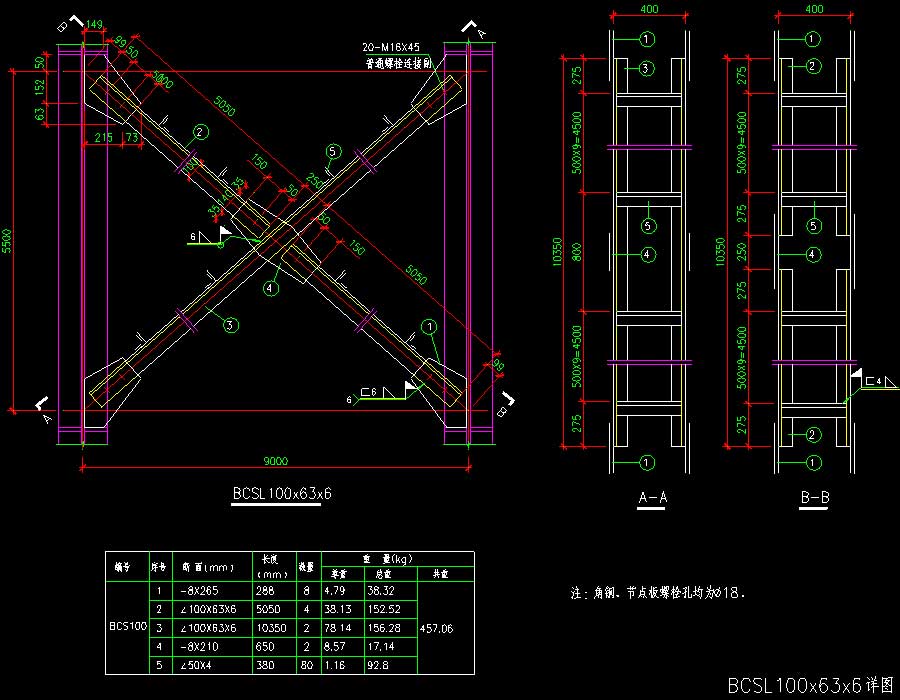
Task: Click the "92.8" total weight cell
Action: pyautogui.click(x=378, y=665)
